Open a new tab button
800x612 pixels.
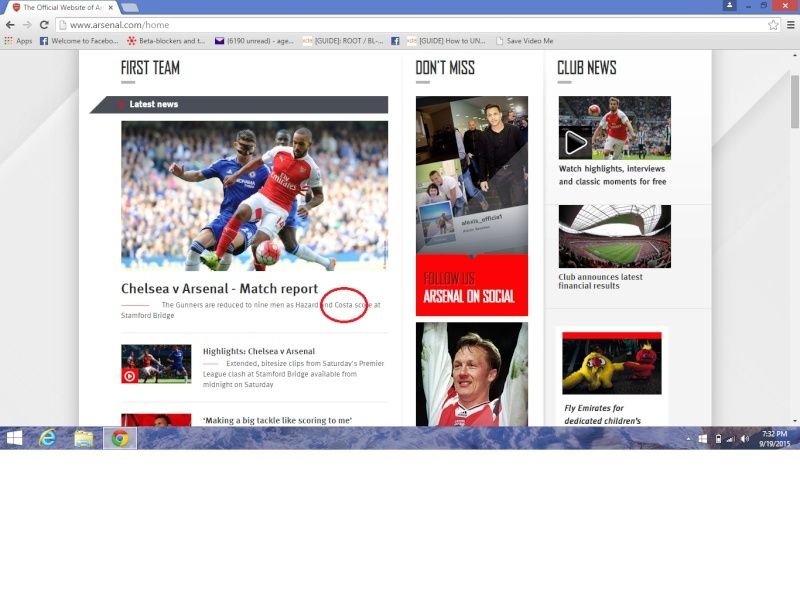point(130,8)
